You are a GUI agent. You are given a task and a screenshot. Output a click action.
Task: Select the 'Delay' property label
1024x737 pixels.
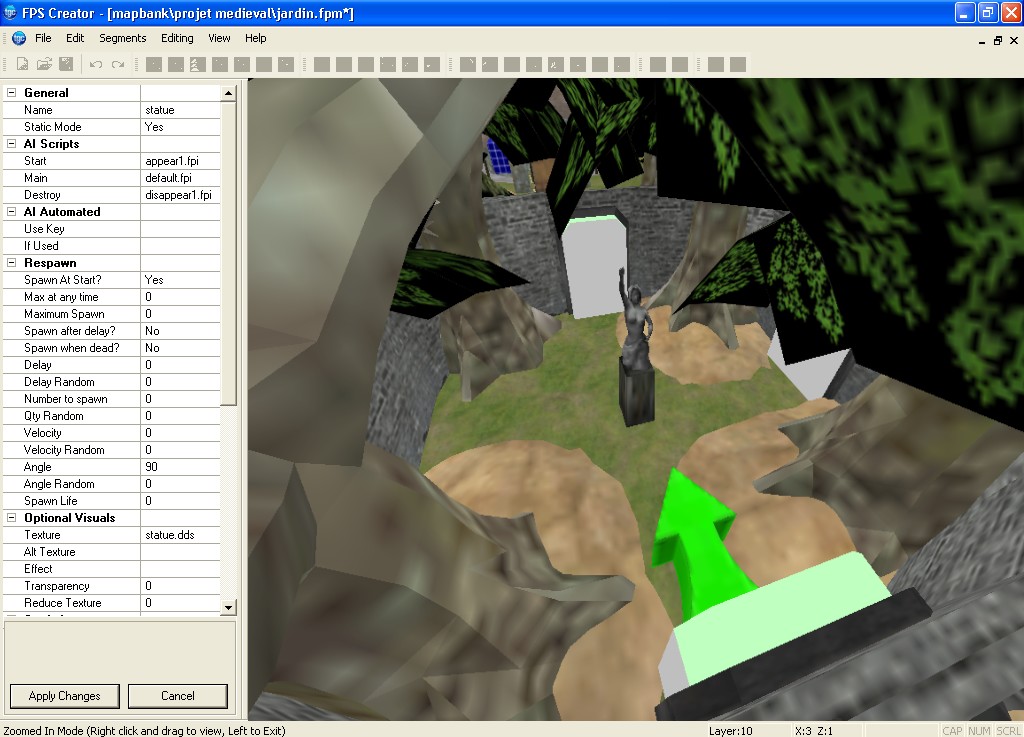(38, 365)
